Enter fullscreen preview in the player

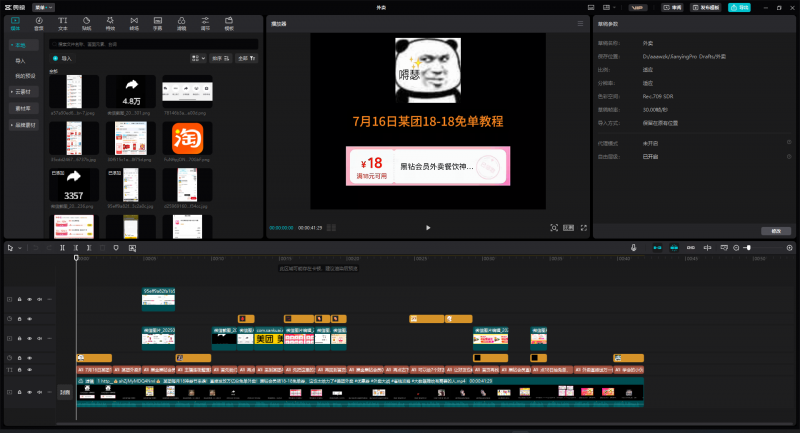584,228
